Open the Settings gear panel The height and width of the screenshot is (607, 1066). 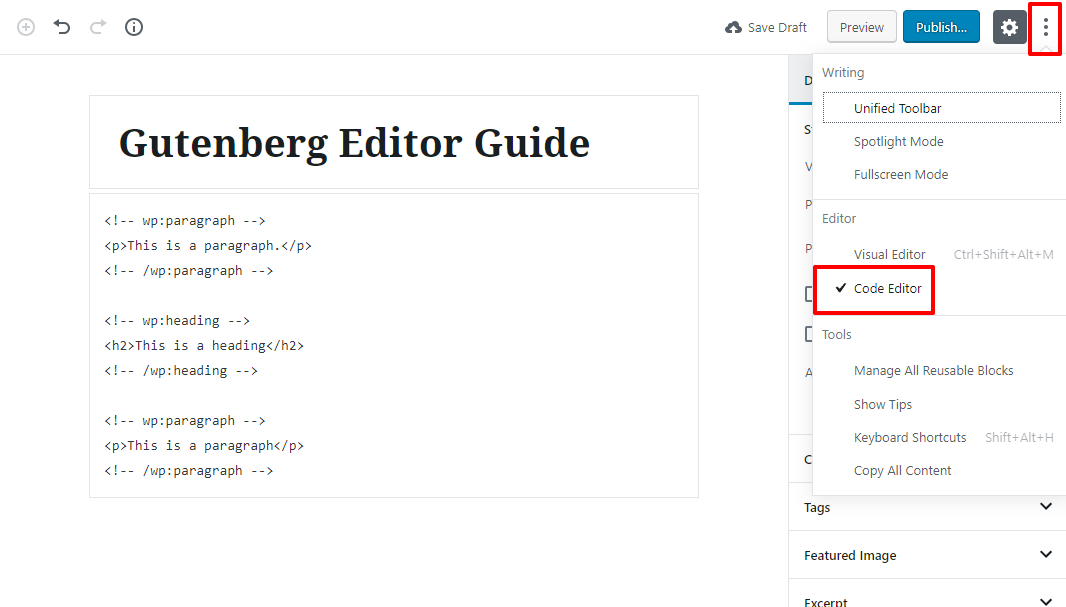pos(1010,27)
